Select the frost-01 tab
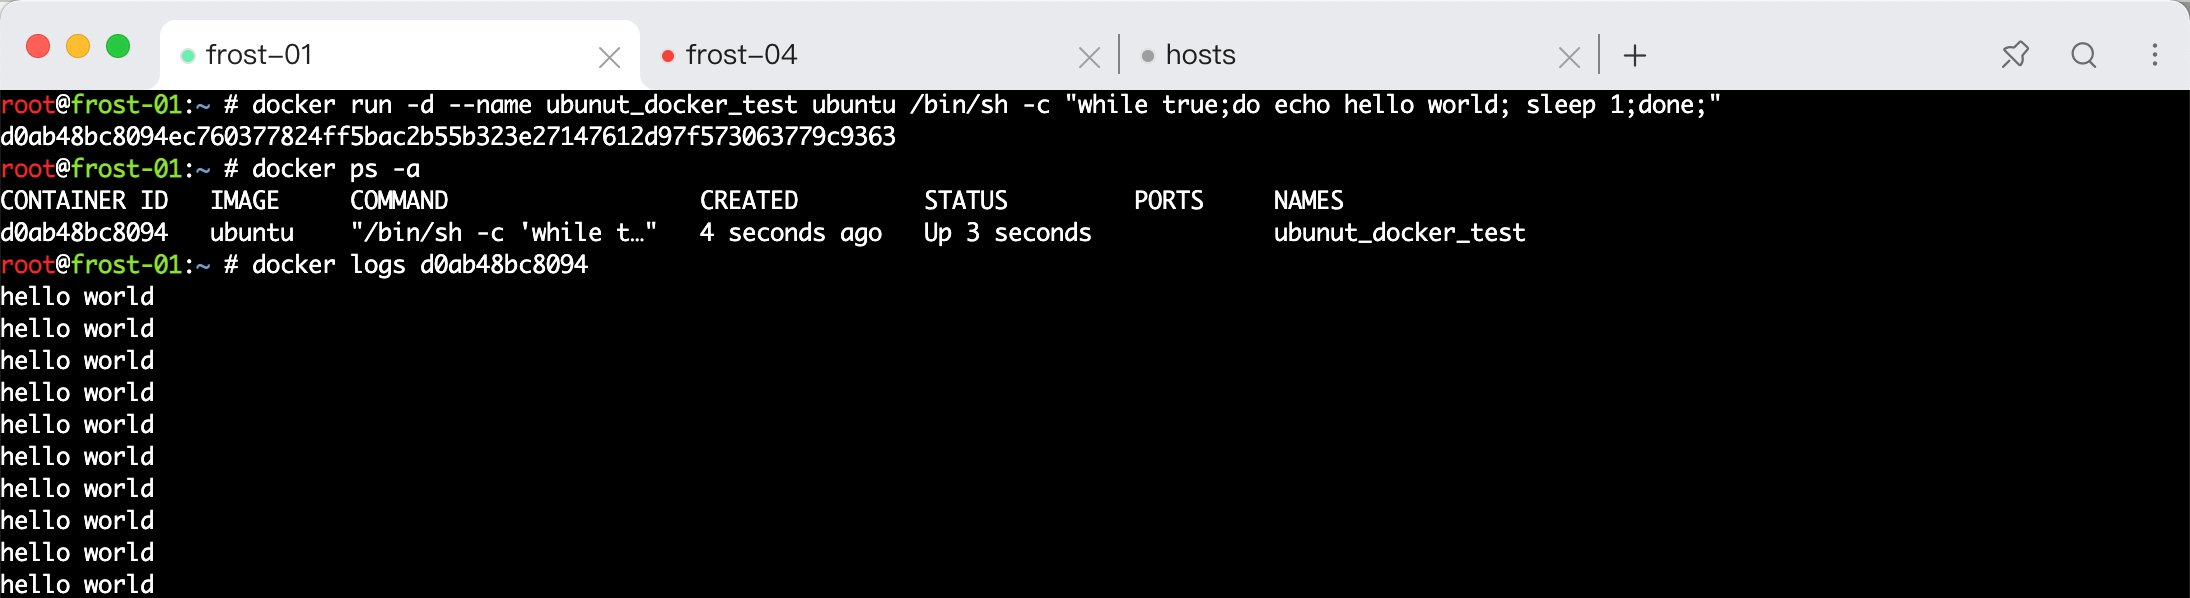 tap(400, 55)
